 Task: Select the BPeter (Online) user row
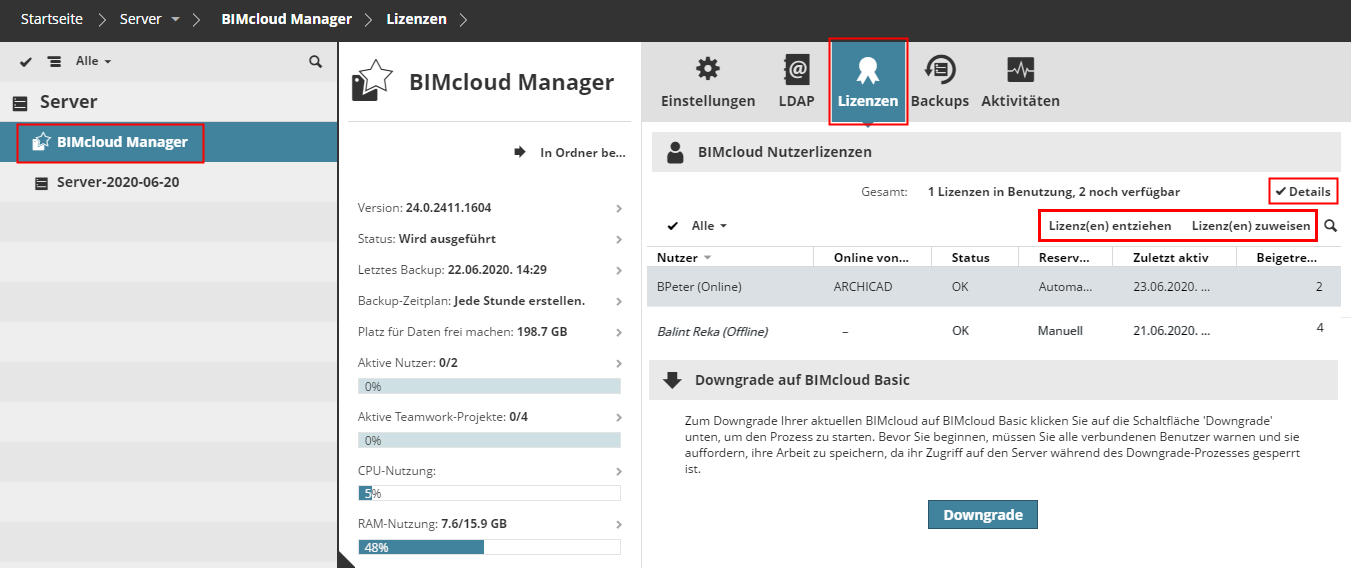tap(994, 287)
